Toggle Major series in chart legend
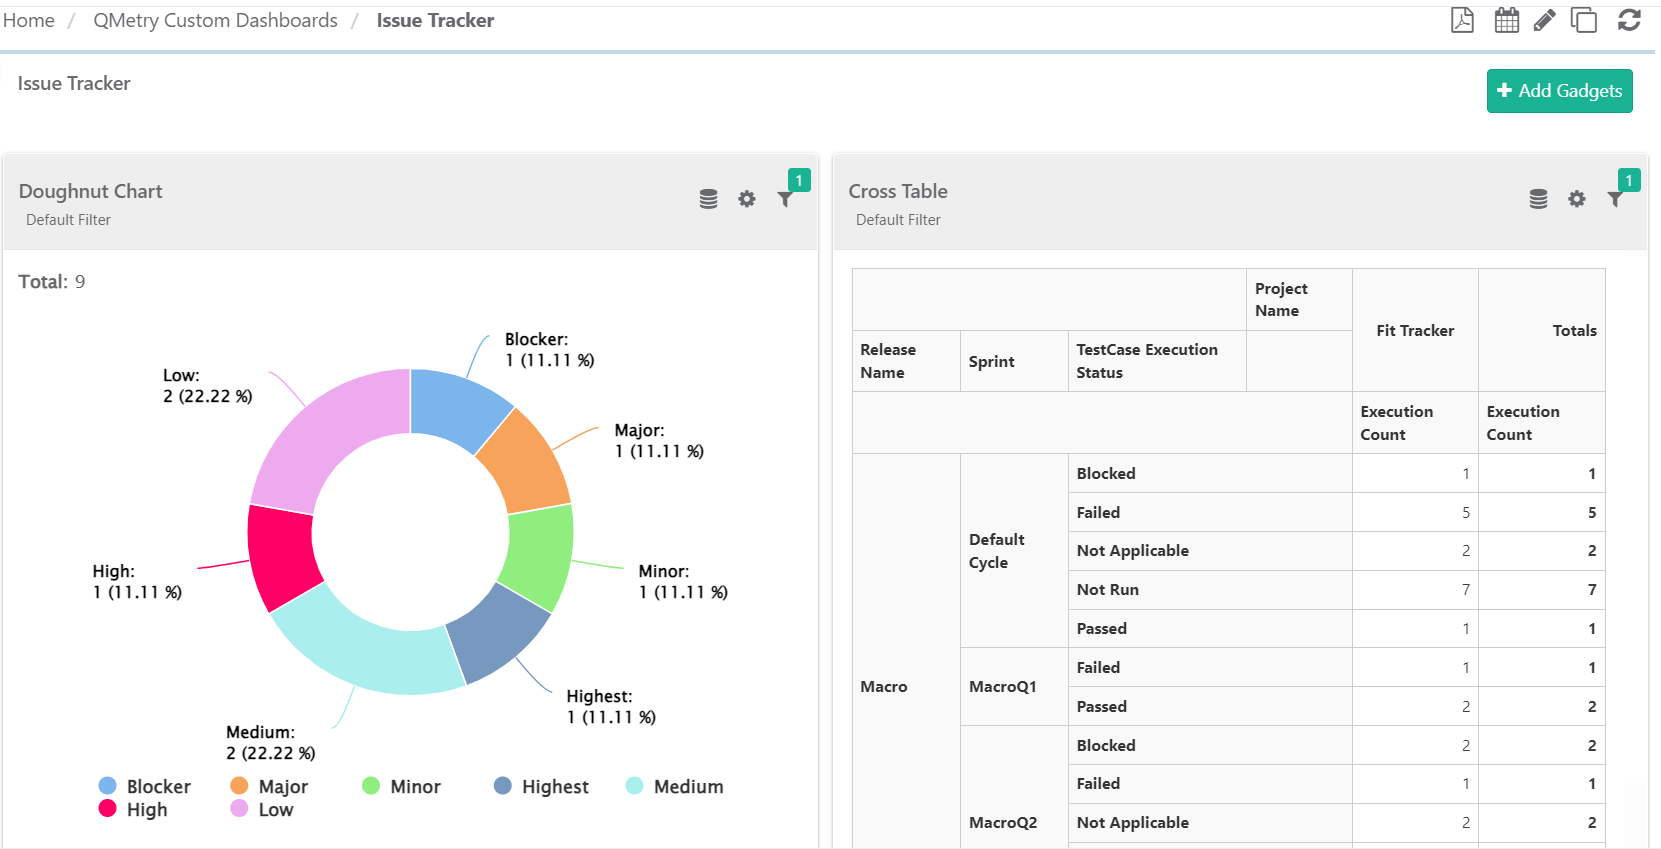The image size is (1661, 849). coord(270,787)
